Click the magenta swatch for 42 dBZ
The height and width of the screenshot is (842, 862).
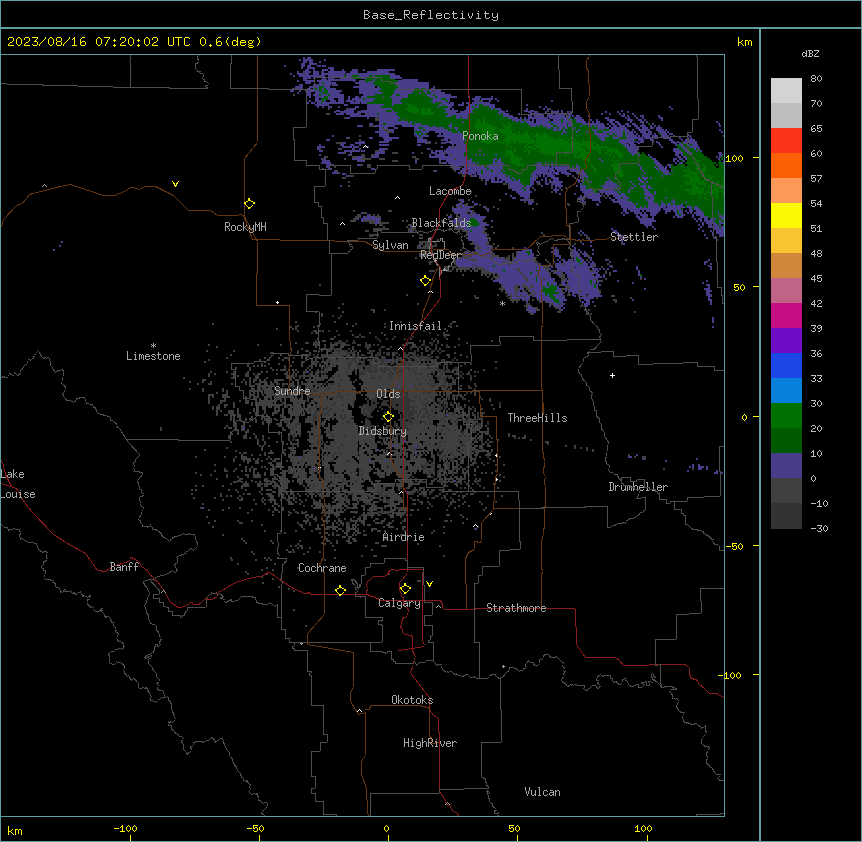[x=786, y=315]
